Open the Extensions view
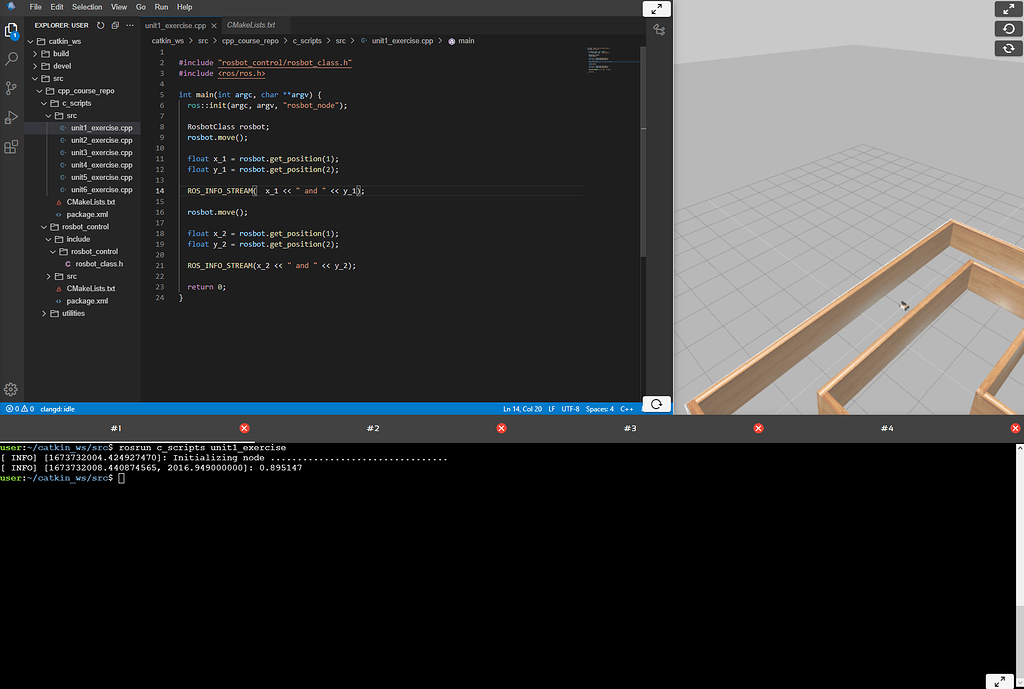Viewport: 1024px width, 689px height. [x=12, y=146]
